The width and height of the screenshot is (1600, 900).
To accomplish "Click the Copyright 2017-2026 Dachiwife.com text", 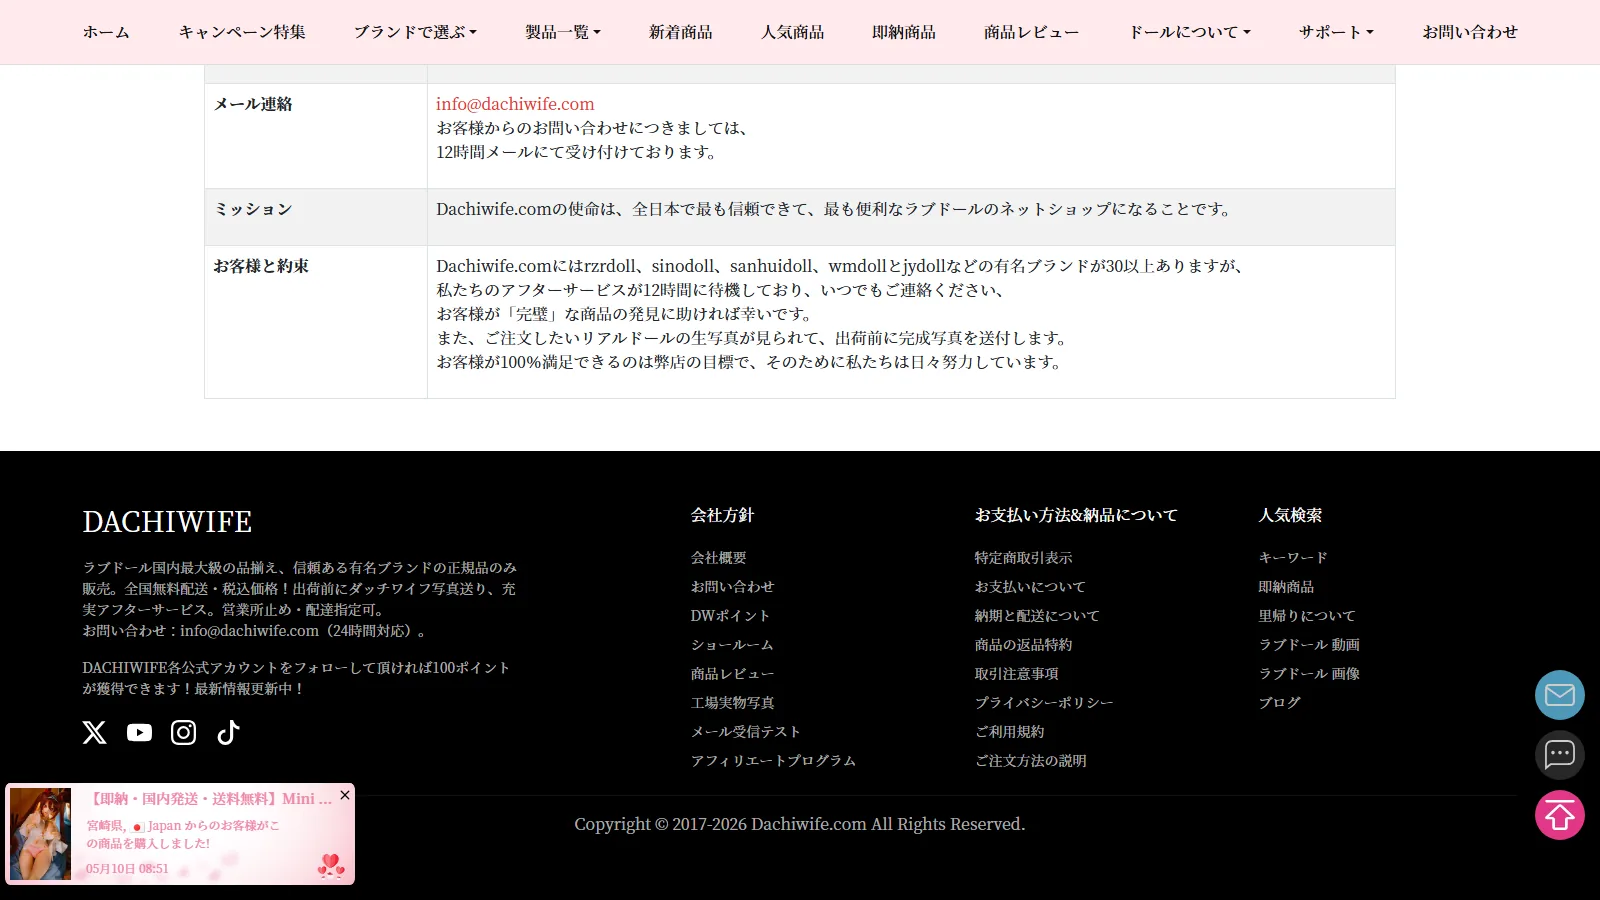I will coord(800,824).
